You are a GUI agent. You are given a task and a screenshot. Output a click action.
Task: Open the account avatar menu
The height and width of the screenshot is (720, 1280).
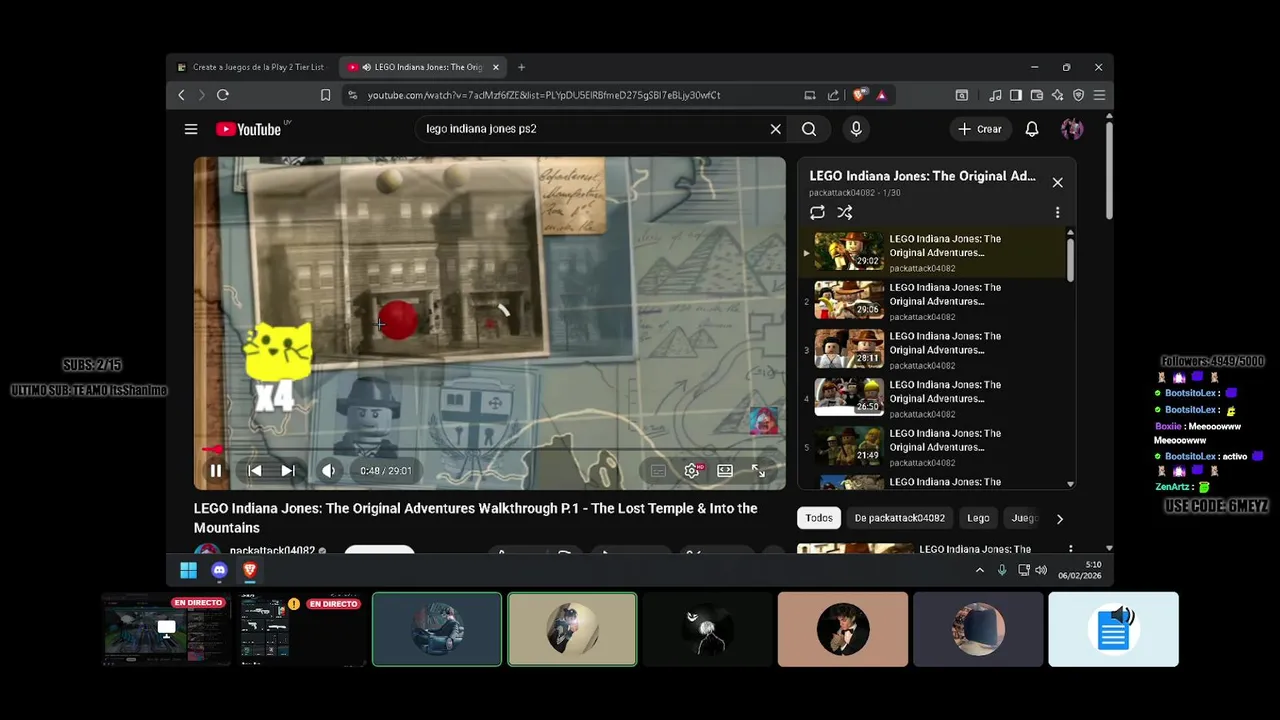point(1072,129)
